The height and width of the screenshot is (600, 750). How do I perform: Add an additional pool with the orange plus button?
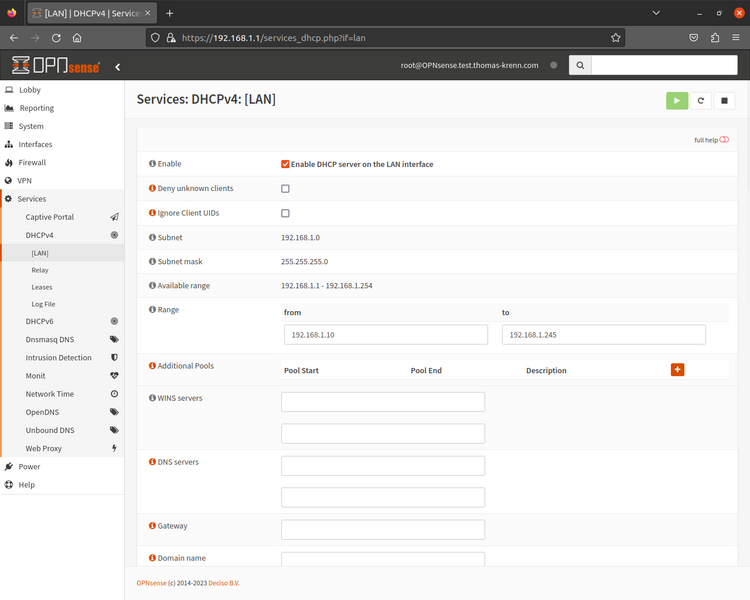[x=677, y=369]
